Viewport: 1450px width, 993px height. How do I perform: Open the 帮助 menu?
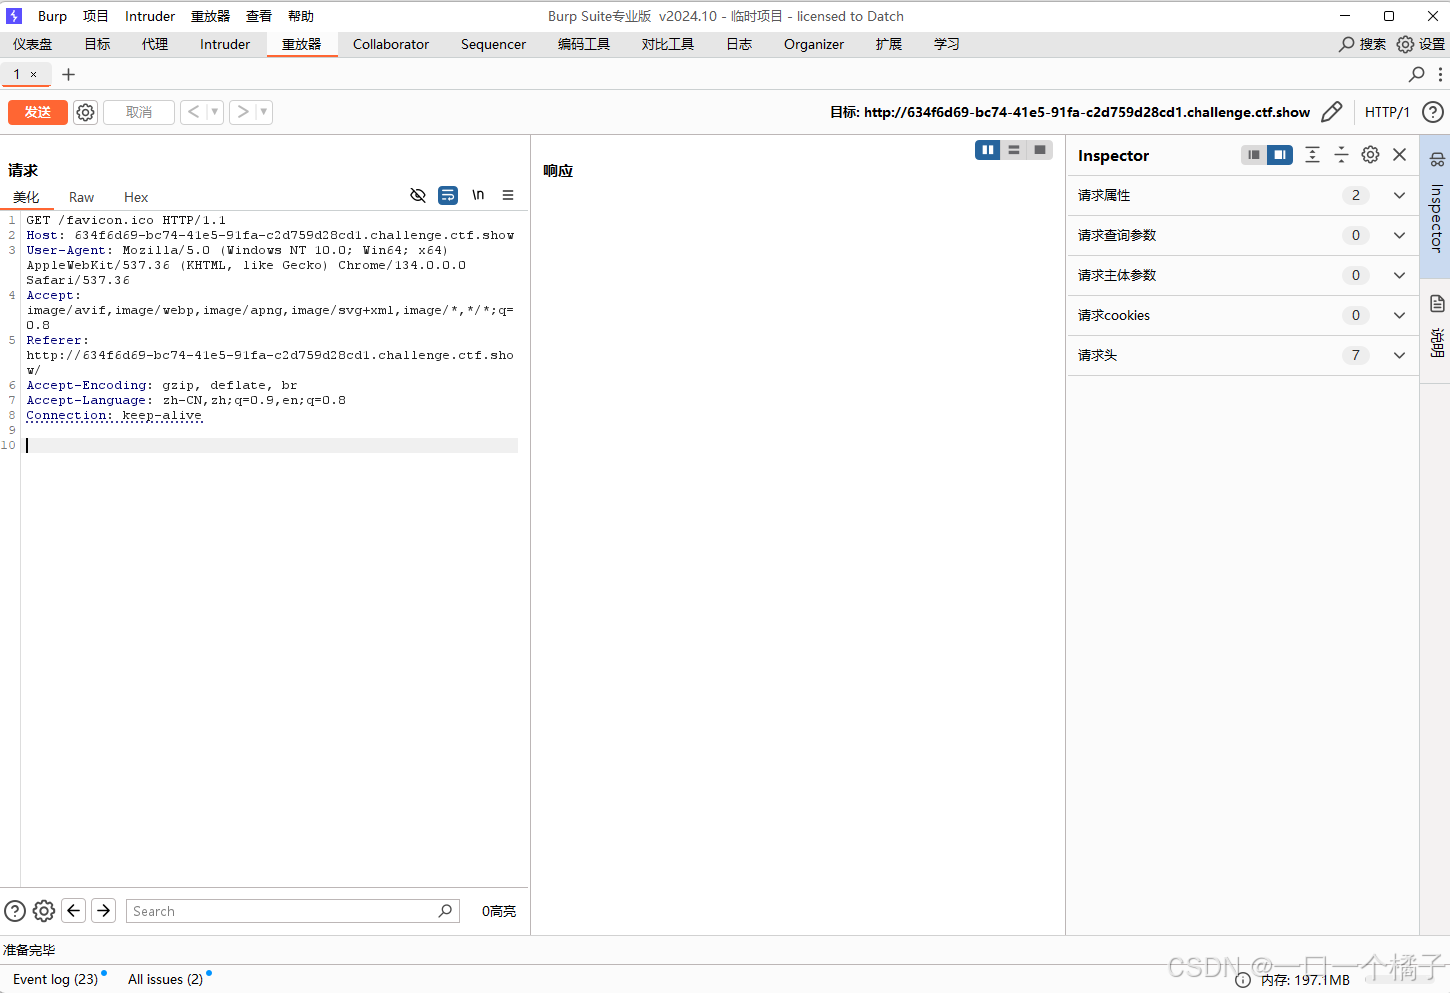301,16
